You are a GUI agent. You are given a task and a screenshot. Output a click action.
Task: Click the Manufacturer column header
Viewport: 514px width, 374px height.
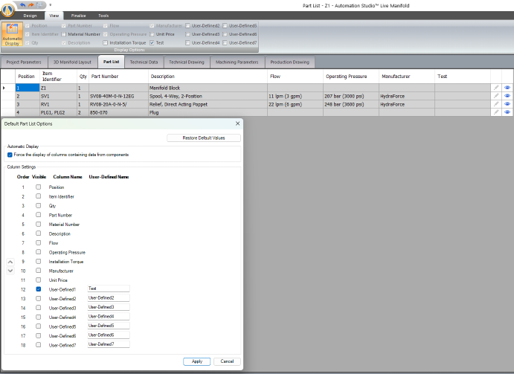pos(407,76)
